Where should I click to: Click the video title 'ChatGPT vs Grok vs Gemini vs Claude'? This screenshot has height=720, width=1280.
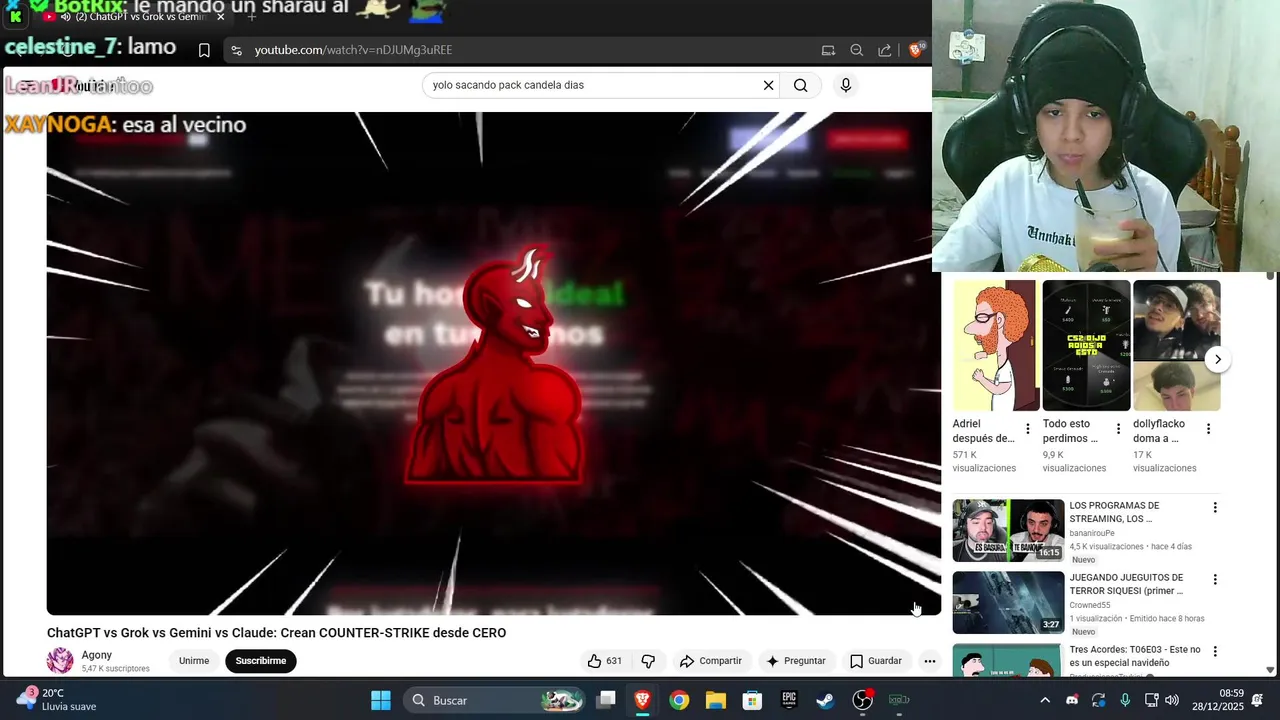tap(277, 633)
